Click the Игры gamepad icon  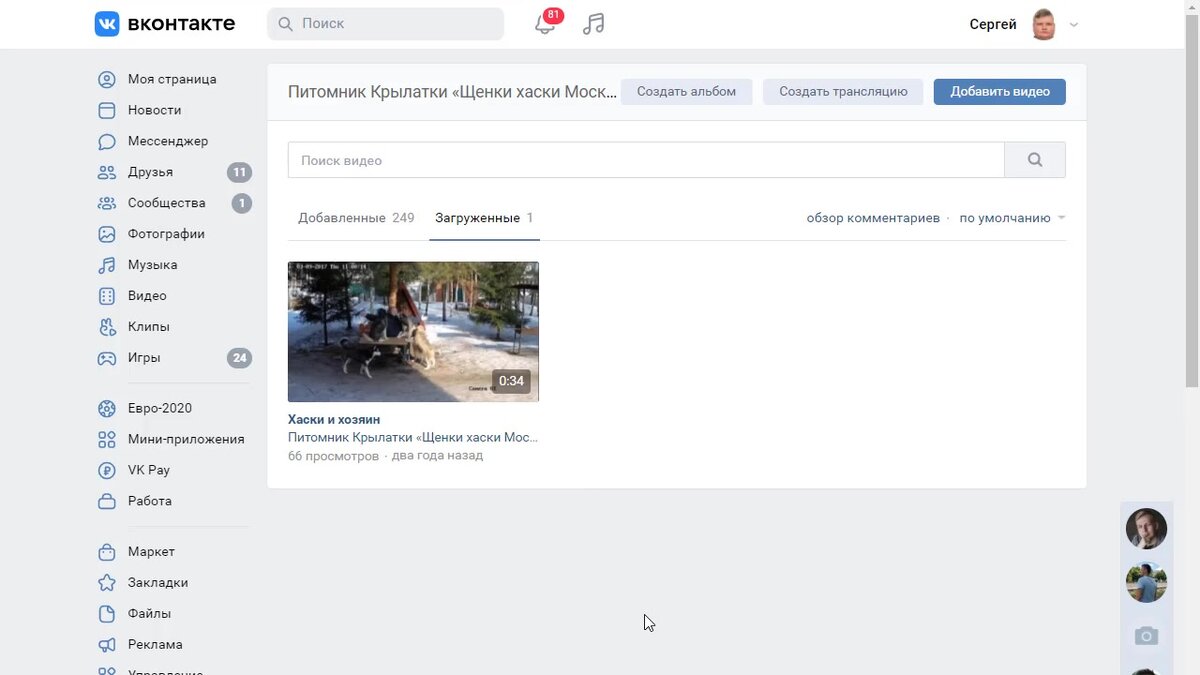pyautogui.click(x=107, y=358)
